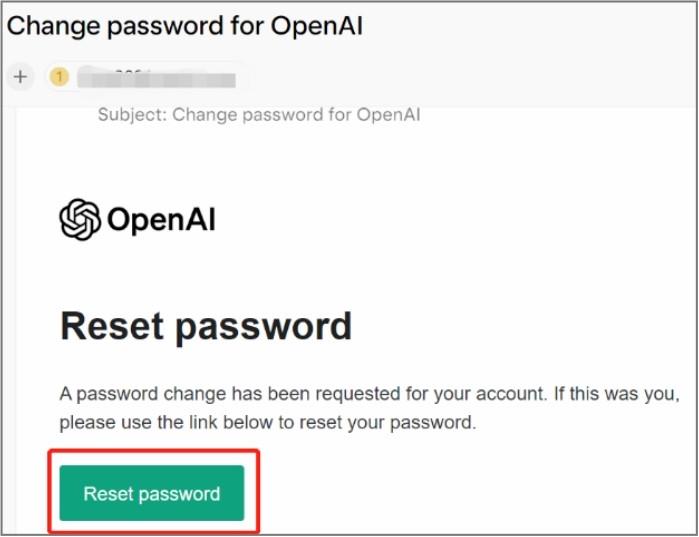This screenshot has width=699, height=537.
Task: Click the line please use the link below
Action: click(268, 422)
